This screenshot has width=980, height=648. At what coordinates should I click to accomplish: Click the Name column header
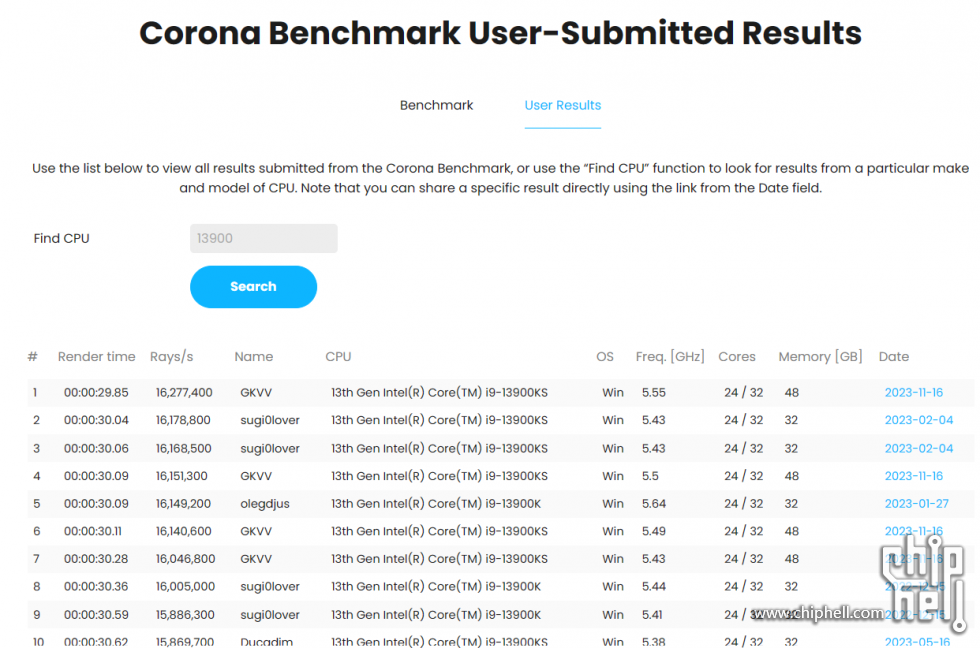[254, 357]
